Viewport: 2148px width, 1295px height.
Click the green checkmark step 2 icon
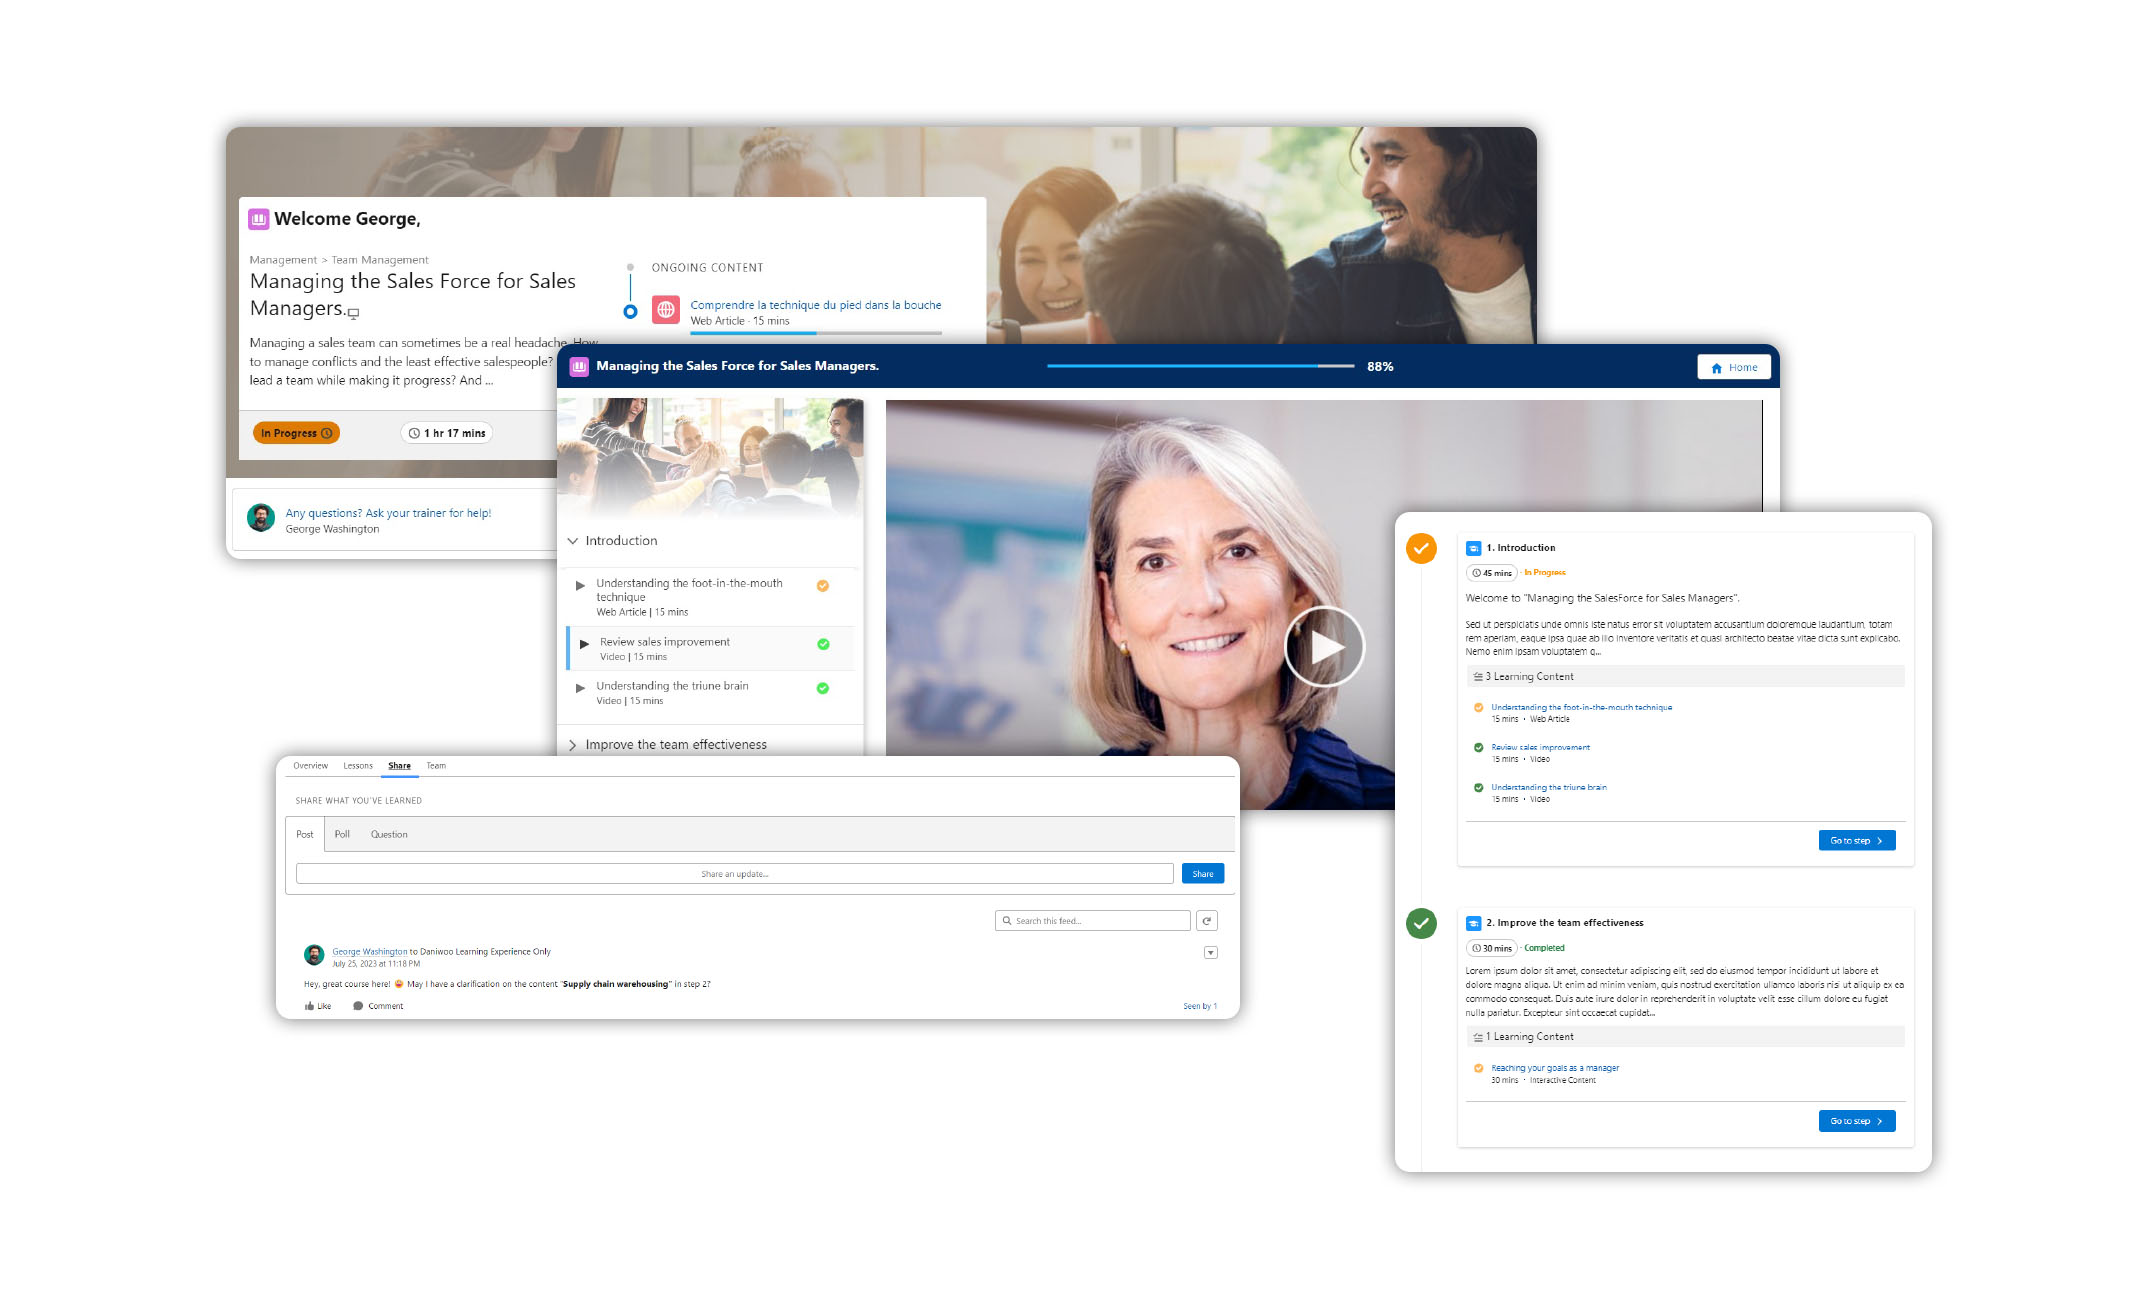point(1421,923)
